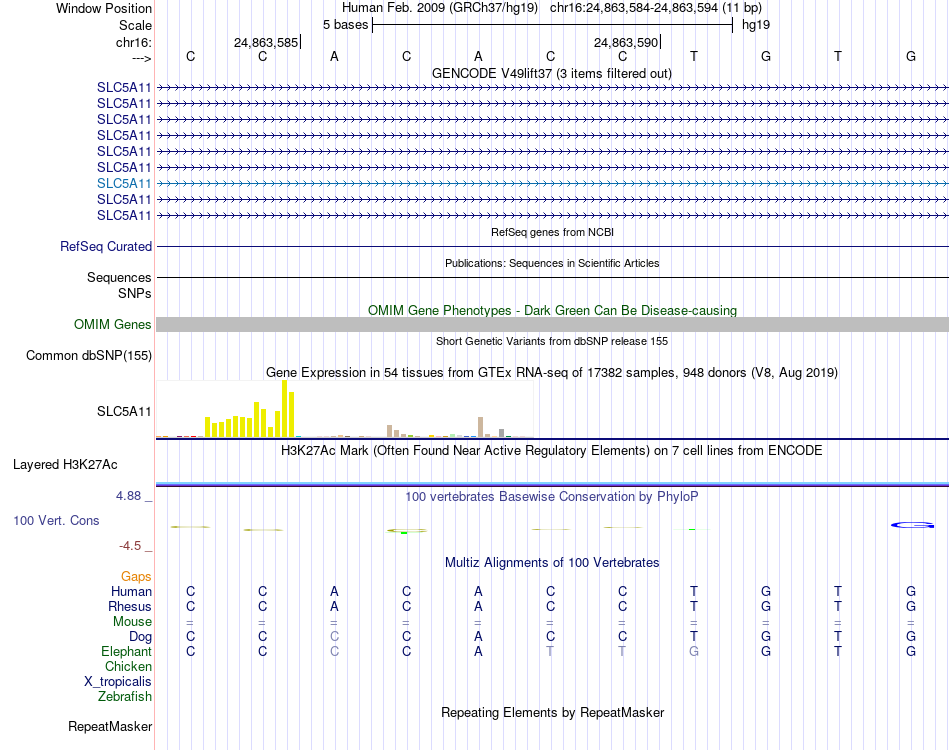Click the OMIM Genes gray bar
The width and height of the screenshot is (950, 750).
tap(552, 325)
